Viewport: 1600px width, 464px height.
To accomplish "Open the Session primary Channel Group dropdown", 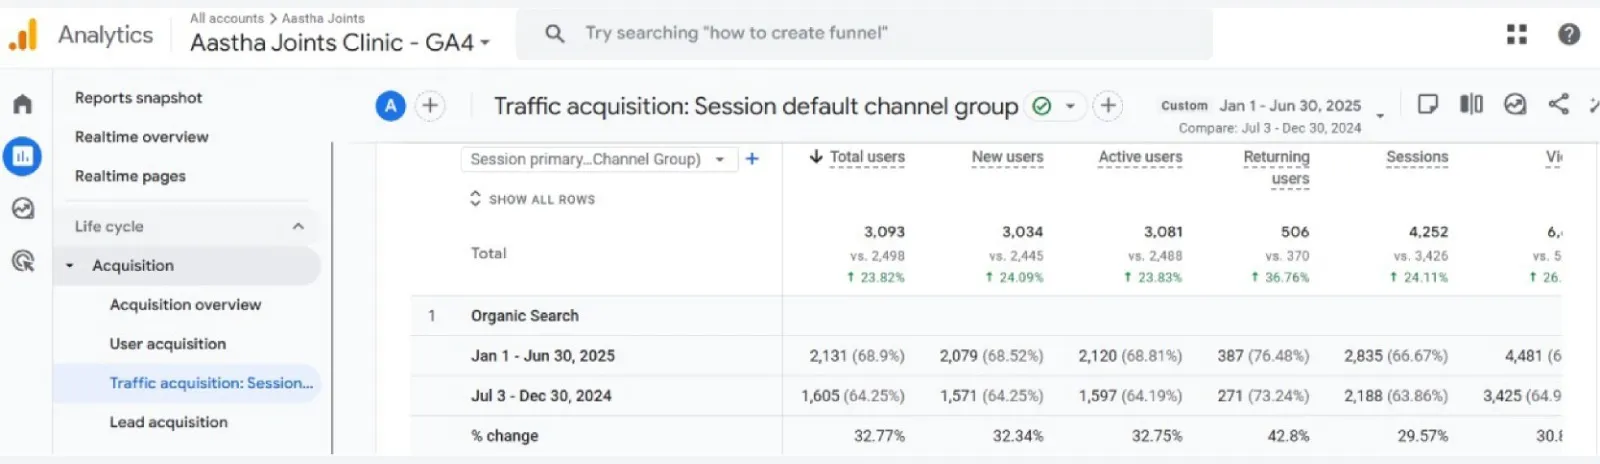I will [598, 159].
